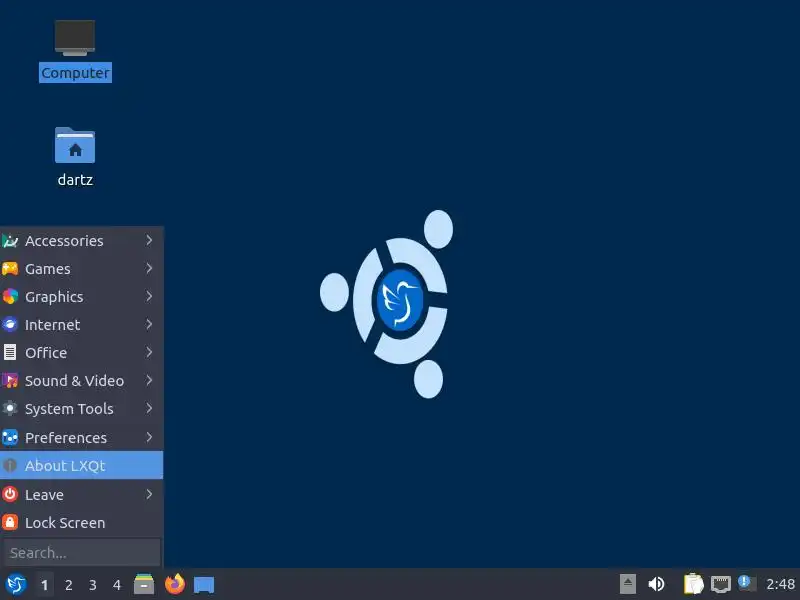Open the clipboard manager tray icon

tap(693, 584)
